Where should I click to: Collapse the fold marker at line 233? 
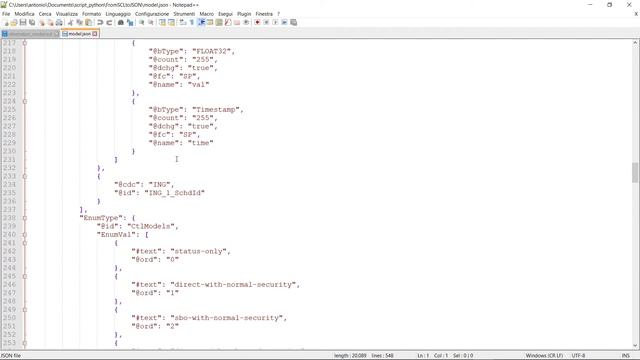click(24, 176)
